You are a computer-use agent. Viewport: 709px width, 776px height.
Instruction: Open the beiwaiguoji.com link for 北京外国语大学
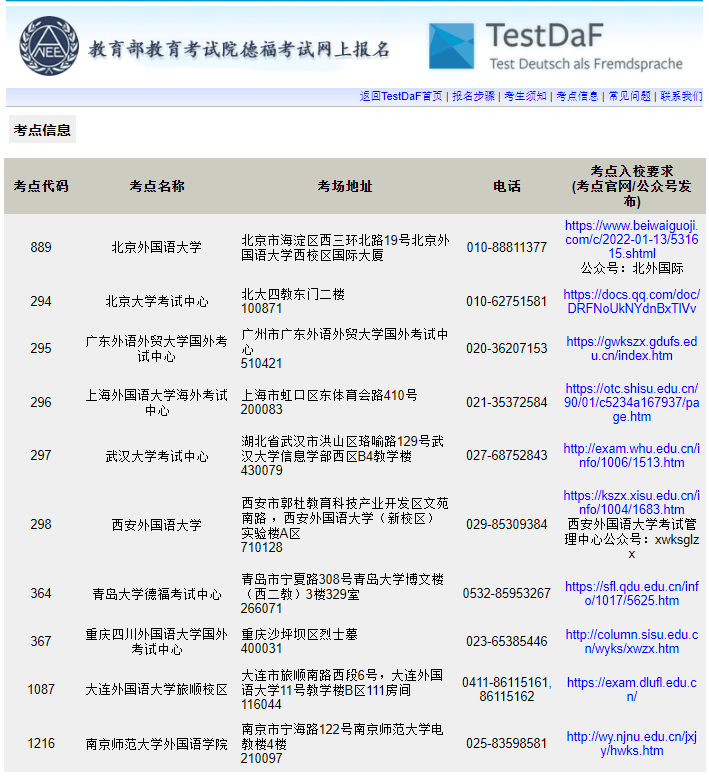[631, 240]
